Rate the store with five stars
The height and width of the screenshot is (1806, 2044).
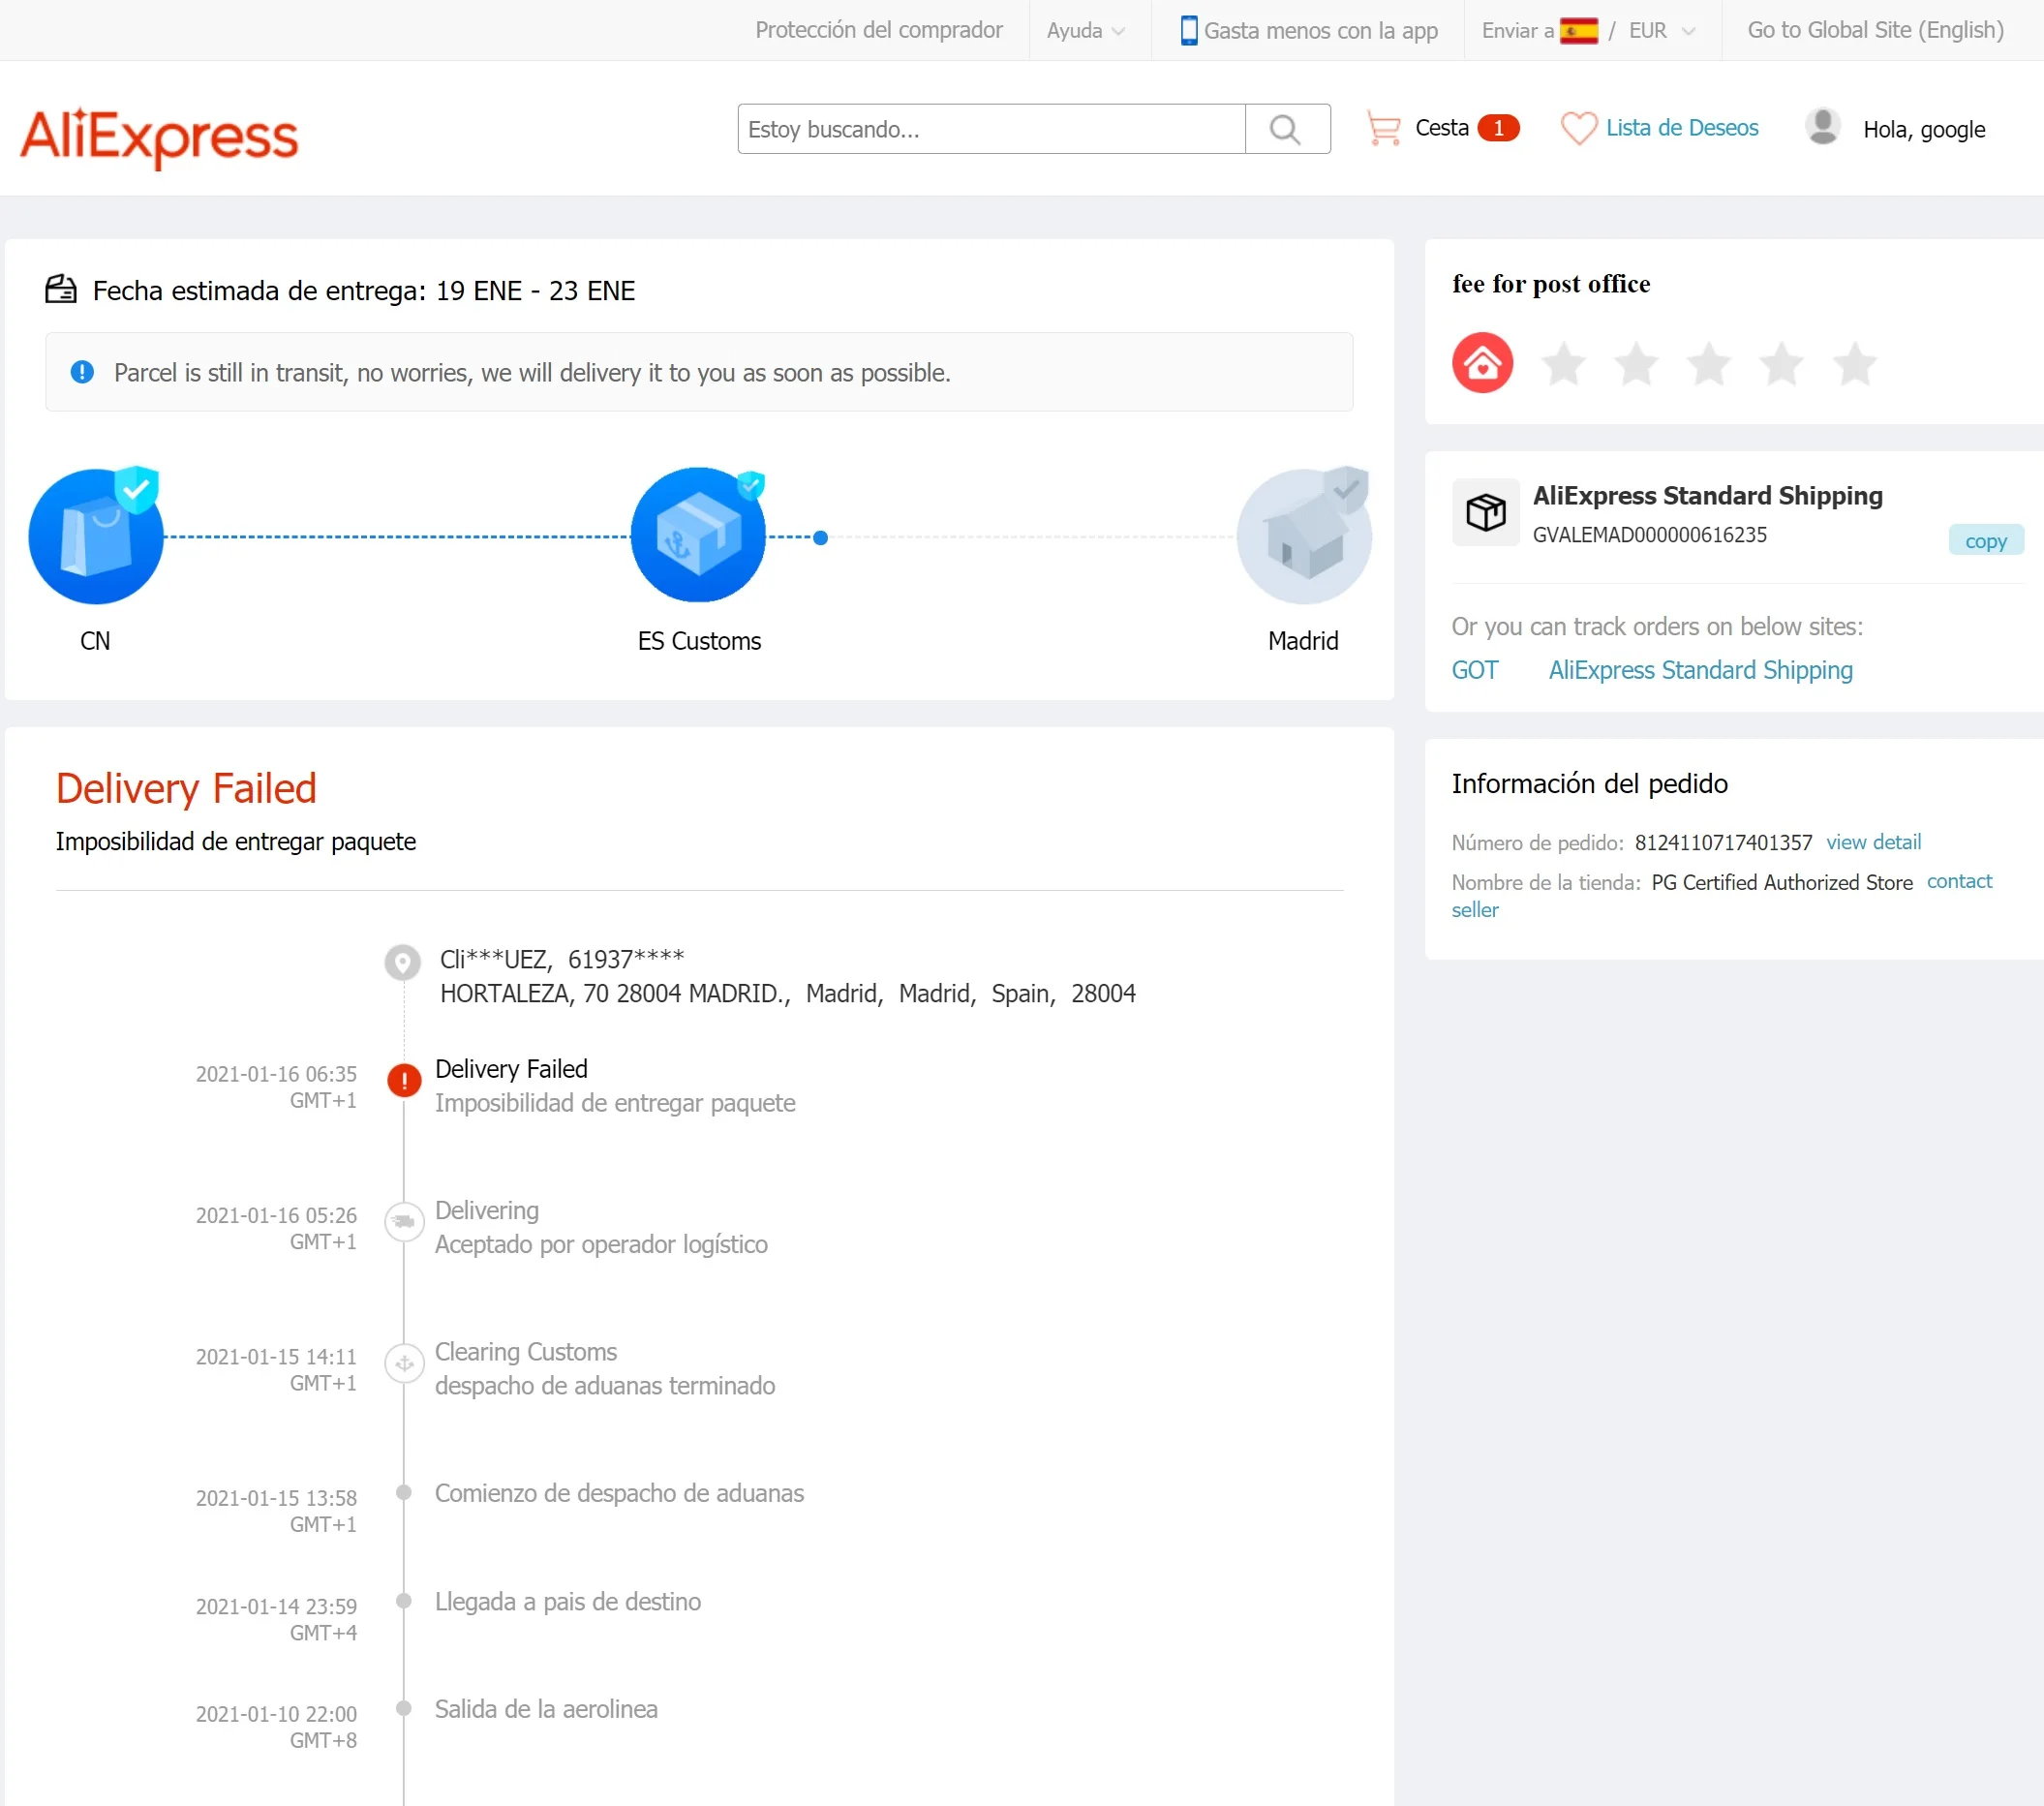[1854, 364]
